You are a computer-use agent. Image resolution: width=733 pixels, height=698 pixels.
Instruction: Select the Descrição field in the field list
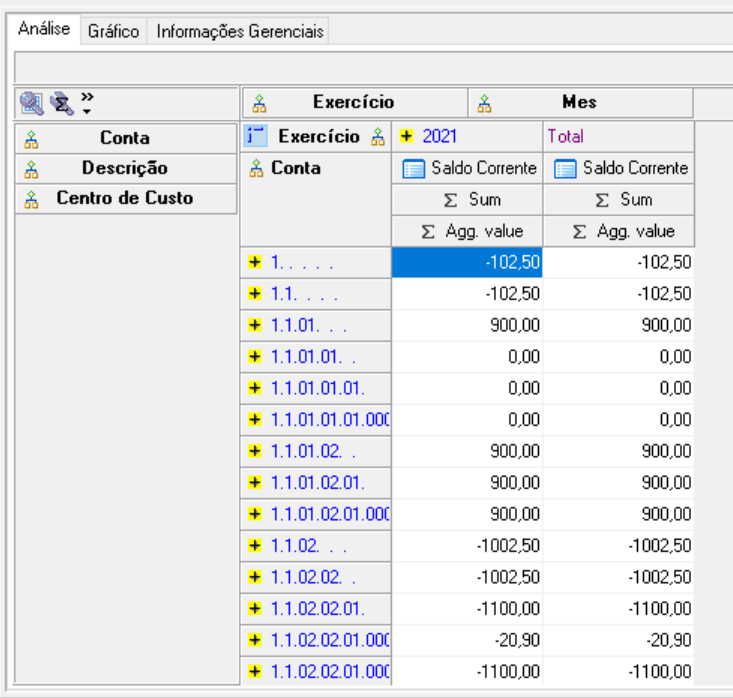(126, 168)
